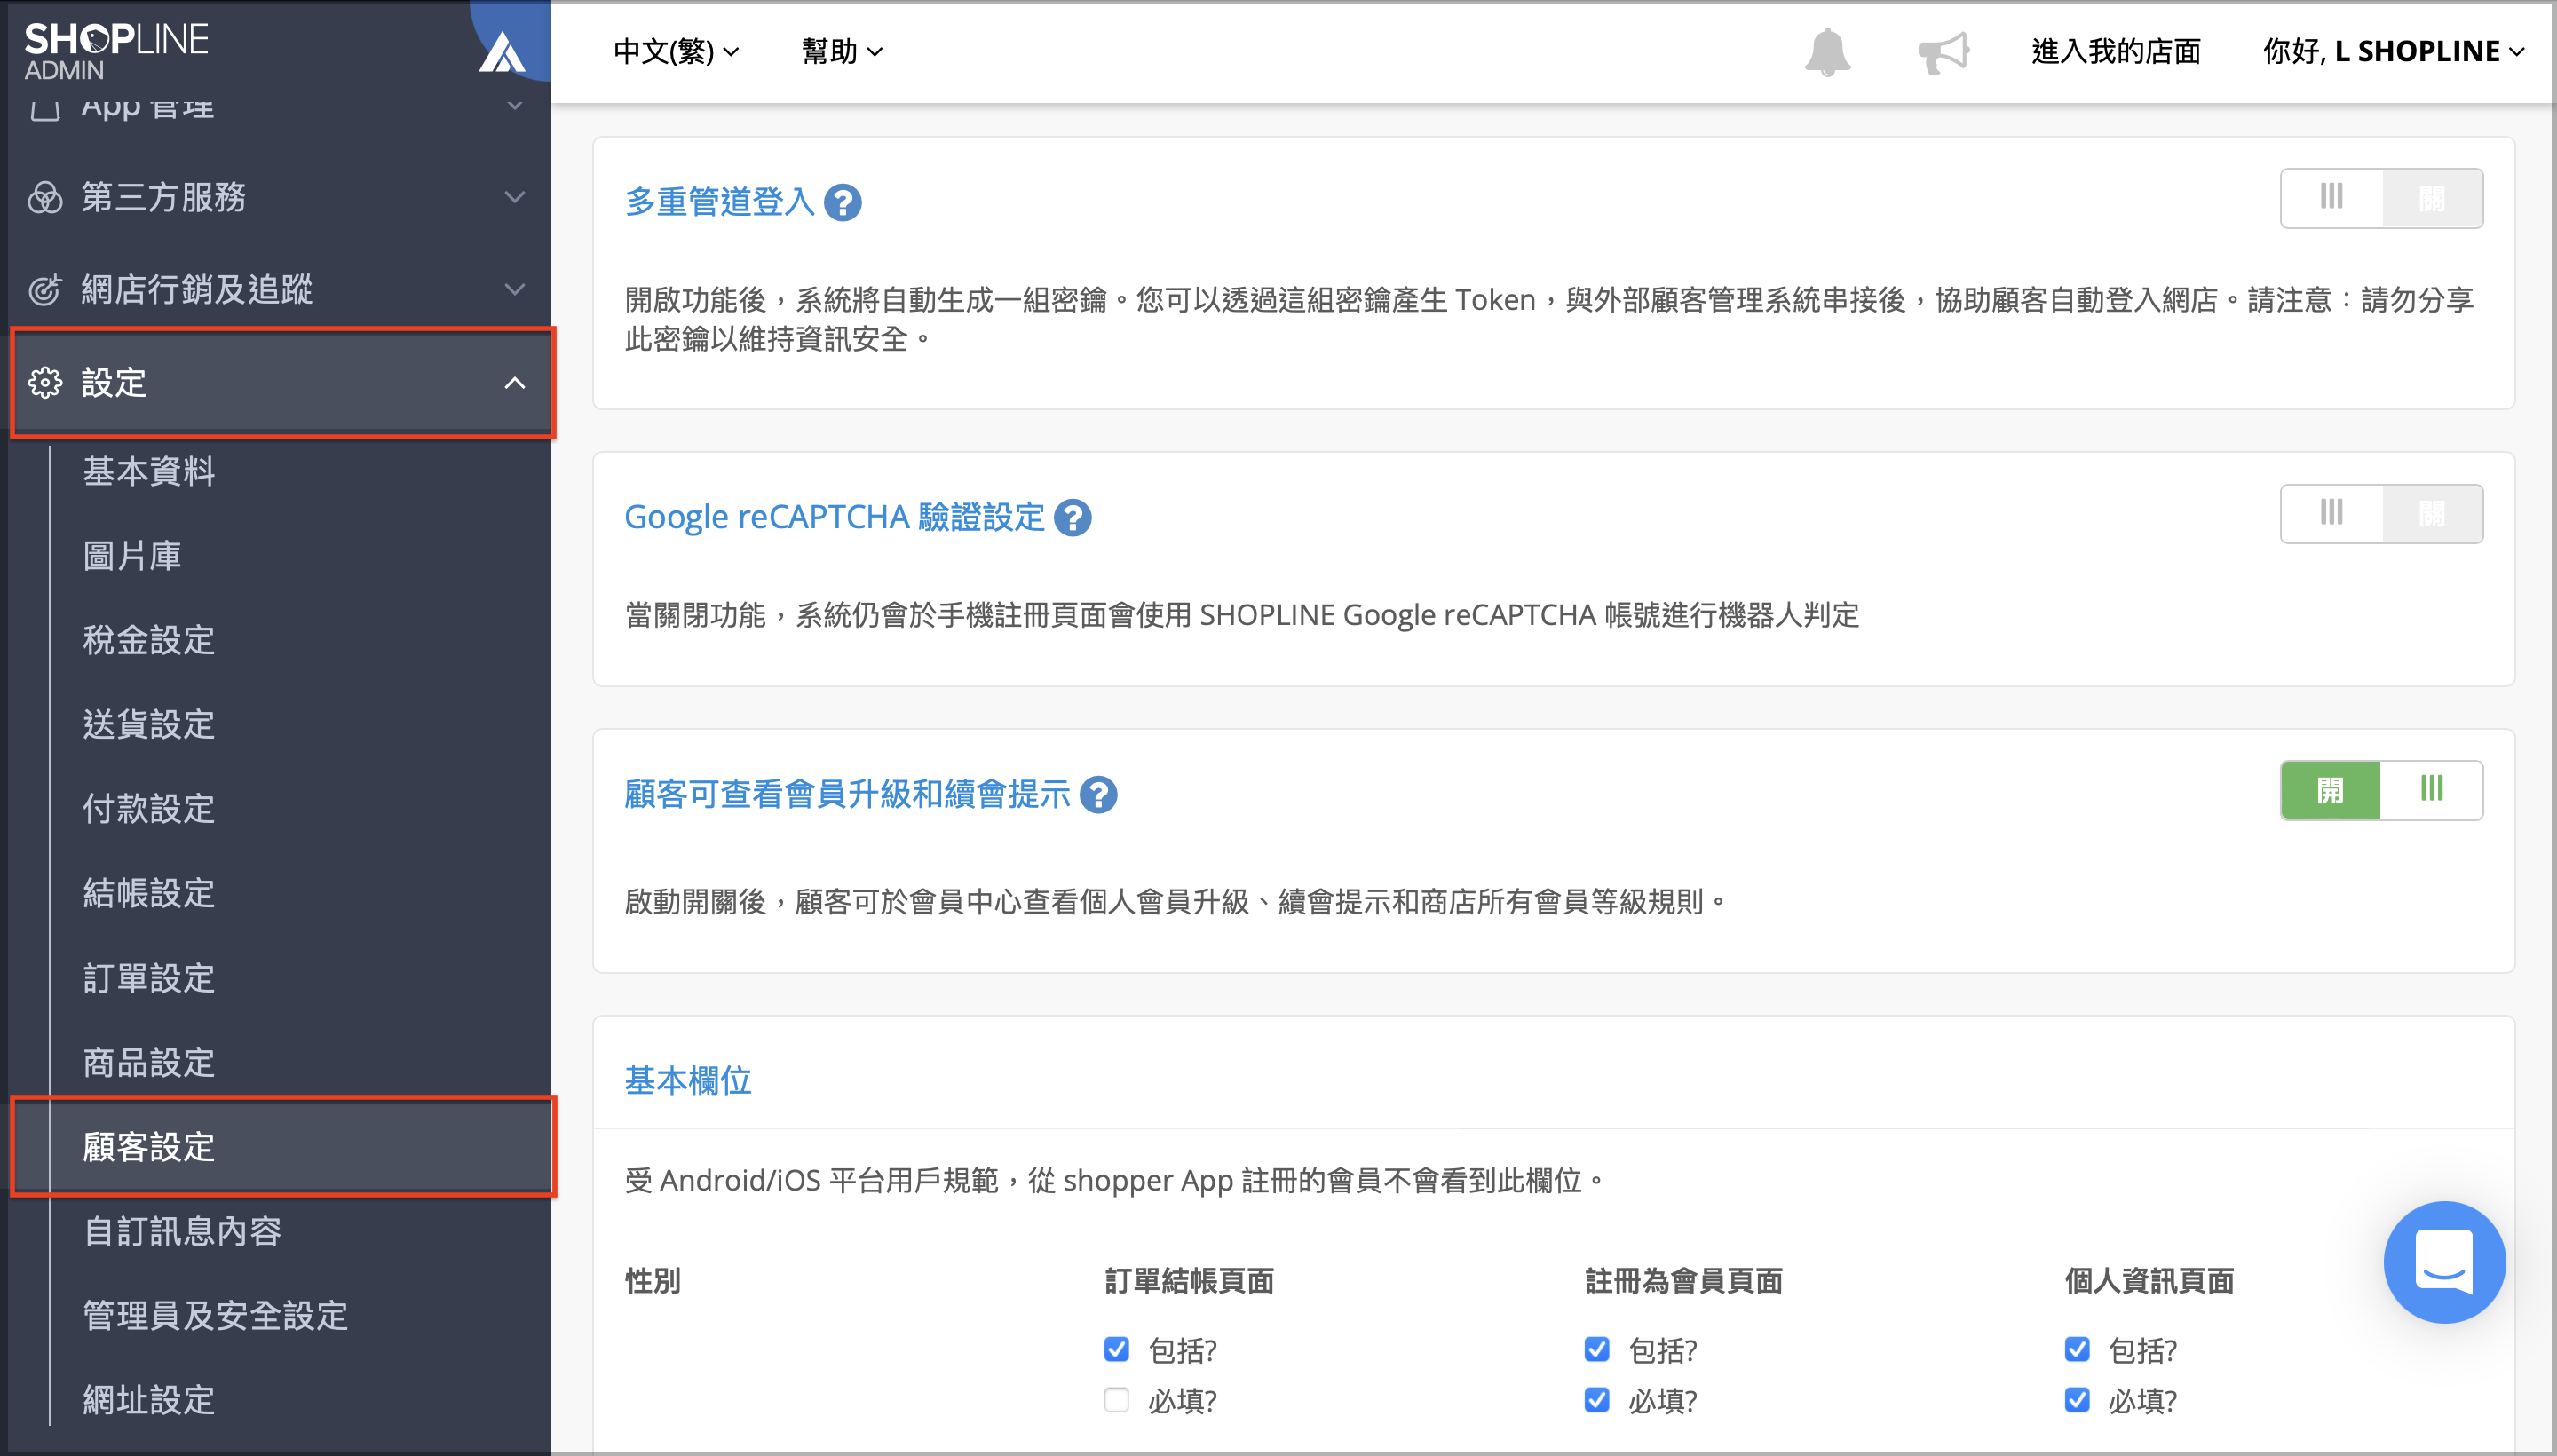Open the live chat support bubble
2557x1456 pixels.
[2443, 1262]
